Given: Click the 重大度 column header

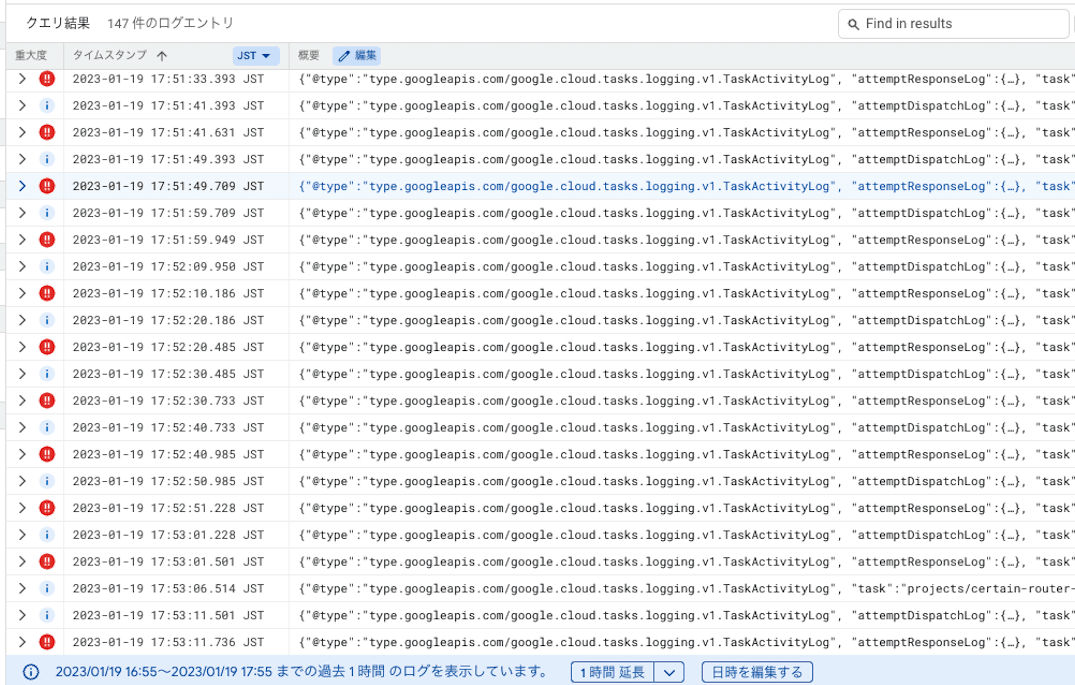Looking at the screenshot, I should click(32, 56).
